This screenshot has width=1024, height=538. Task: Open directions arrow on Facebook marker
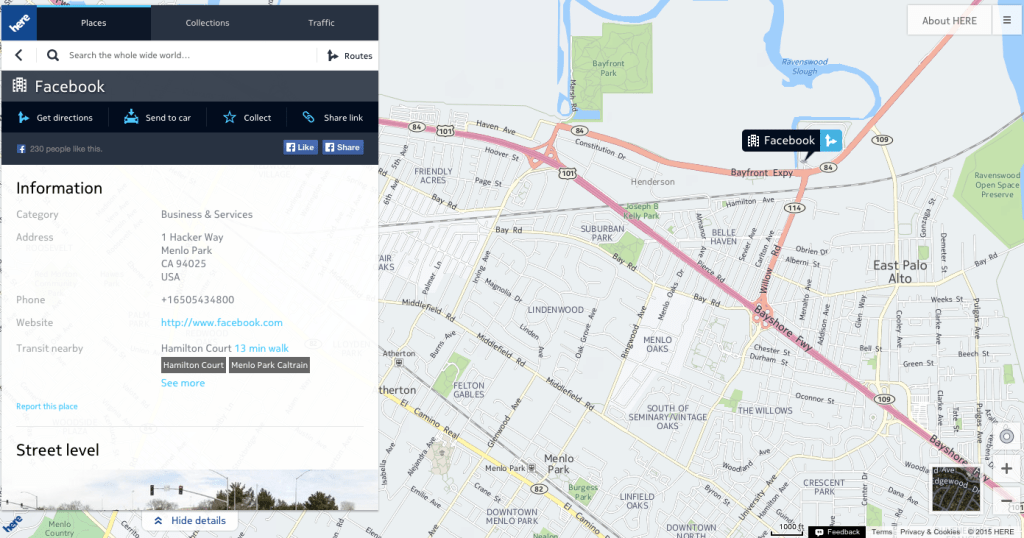(x=831, y=140)
